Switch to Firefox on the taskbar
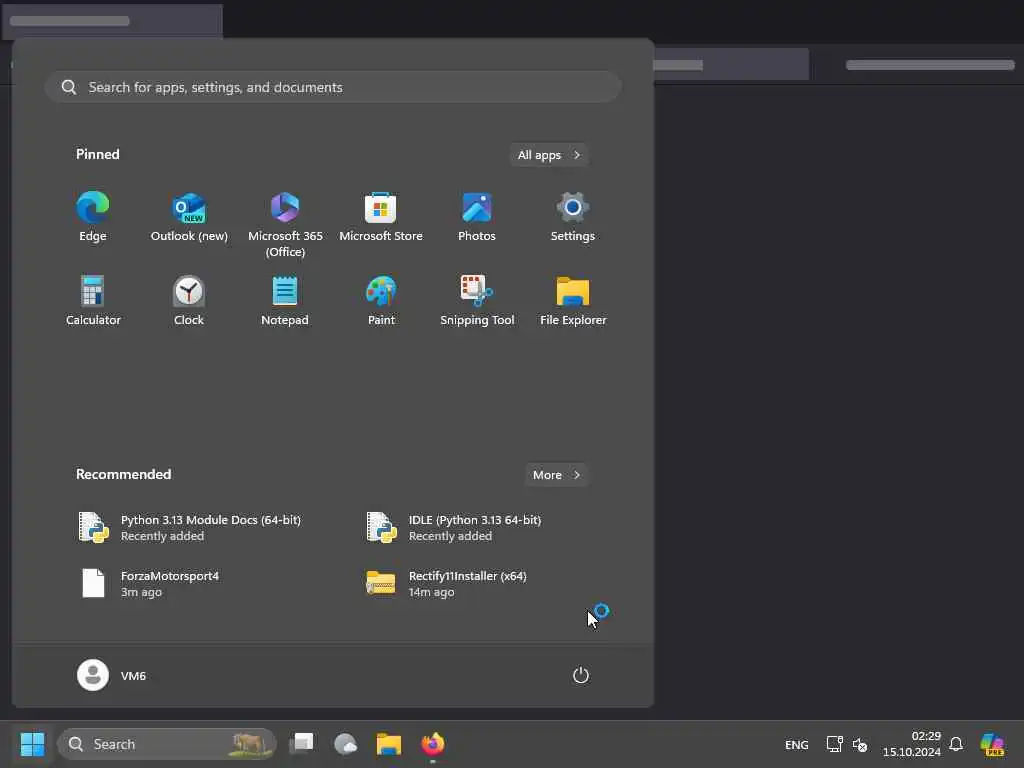 pos(432,744)
